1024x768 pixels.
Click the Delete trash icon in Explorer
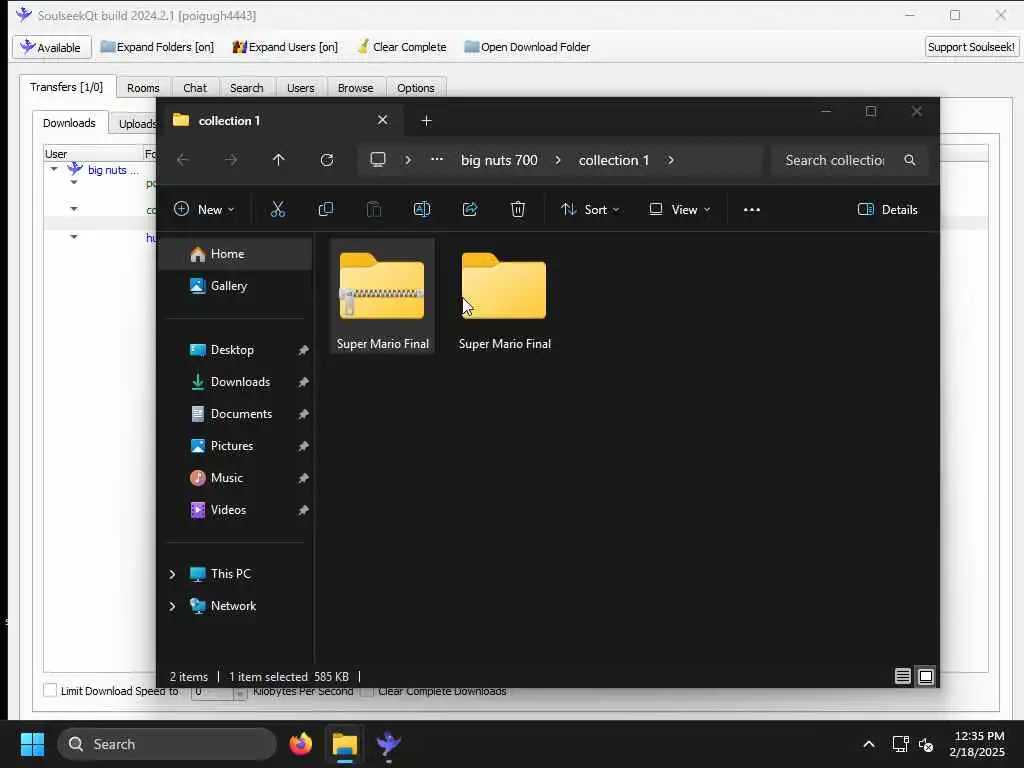pos(518,209)
